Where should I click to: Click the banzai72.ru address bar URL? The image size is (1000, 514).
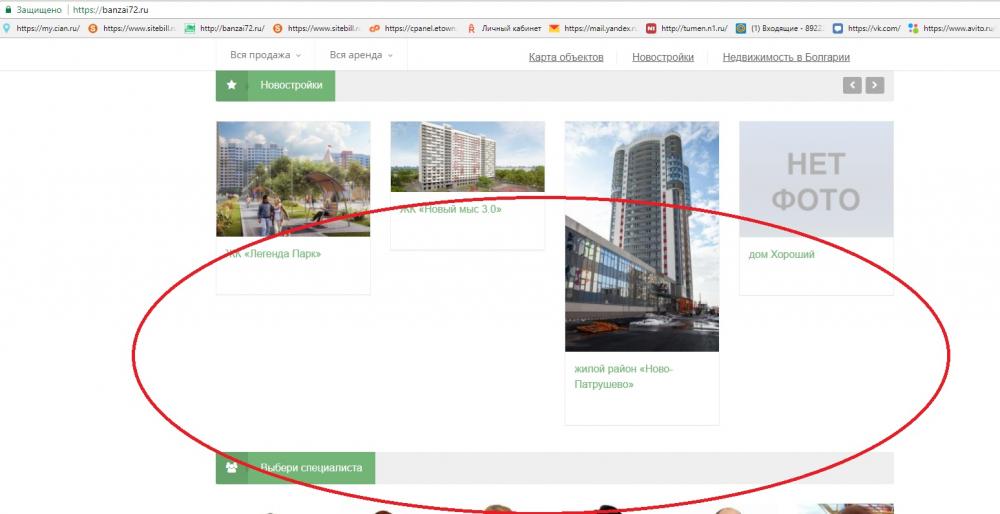111,10
